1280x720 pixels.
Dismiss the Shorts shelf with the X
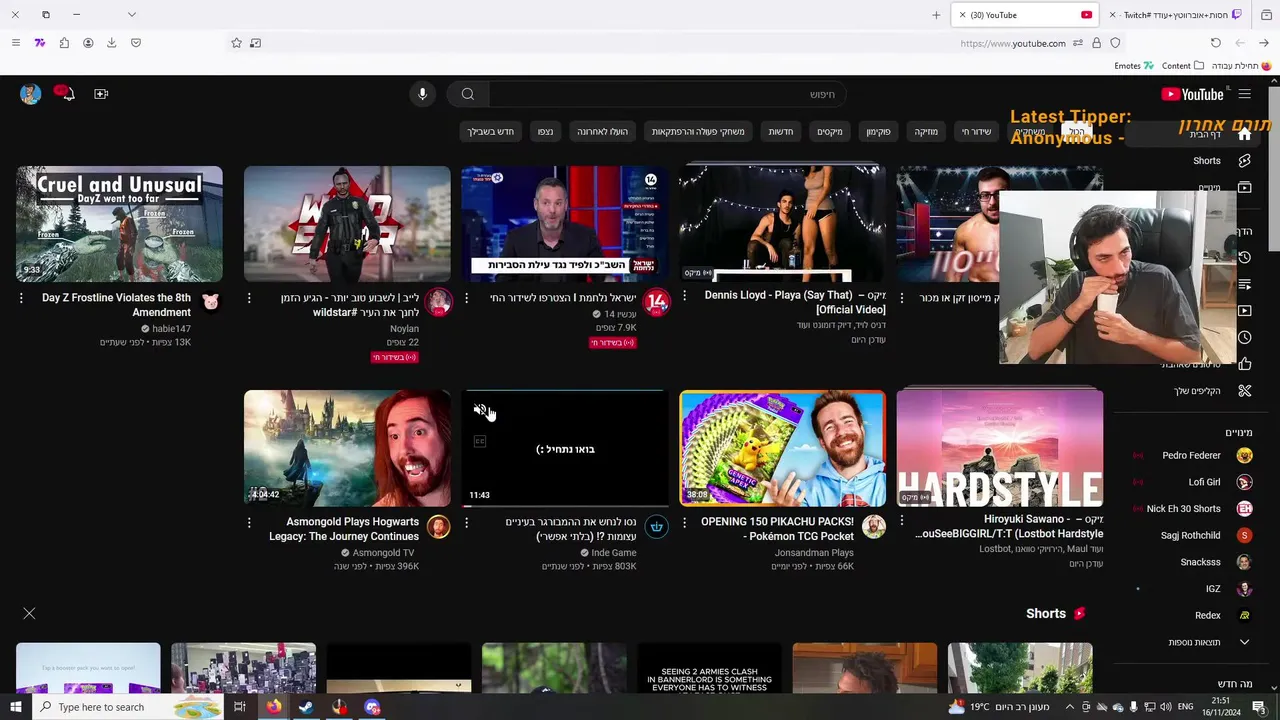(29, 613)
